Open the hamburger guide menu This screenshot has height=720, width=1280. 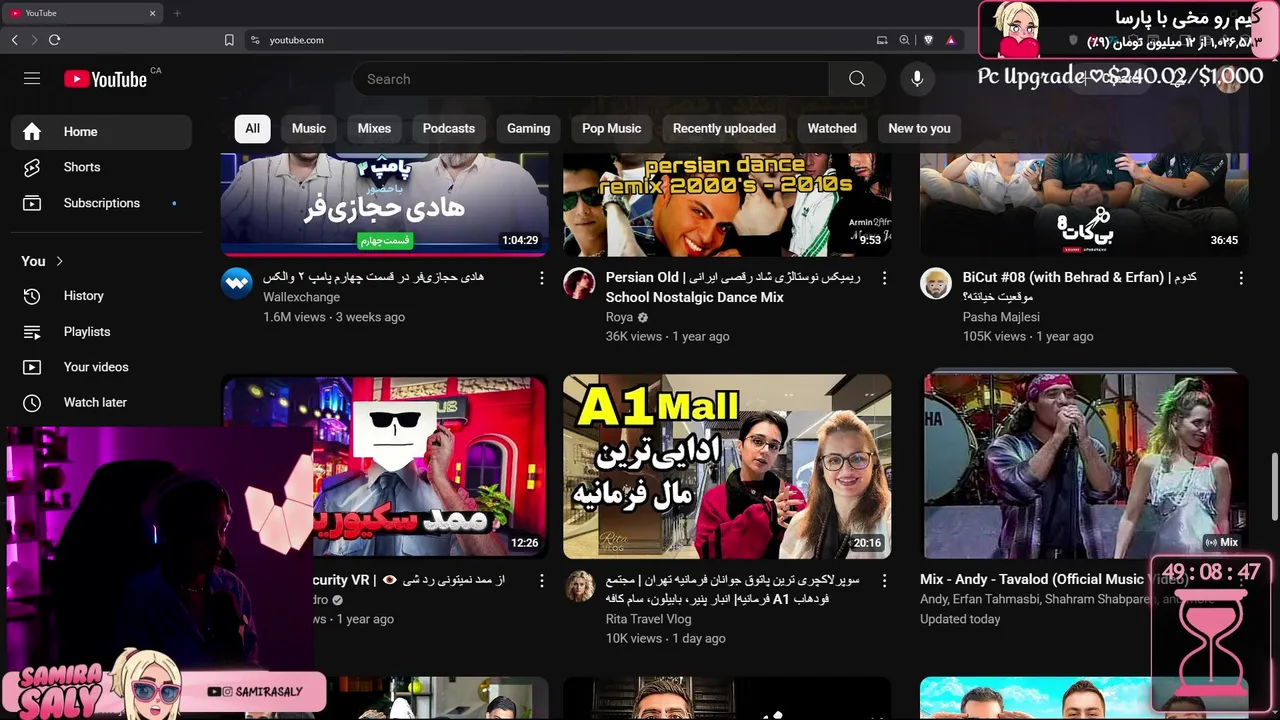(32, 79)
